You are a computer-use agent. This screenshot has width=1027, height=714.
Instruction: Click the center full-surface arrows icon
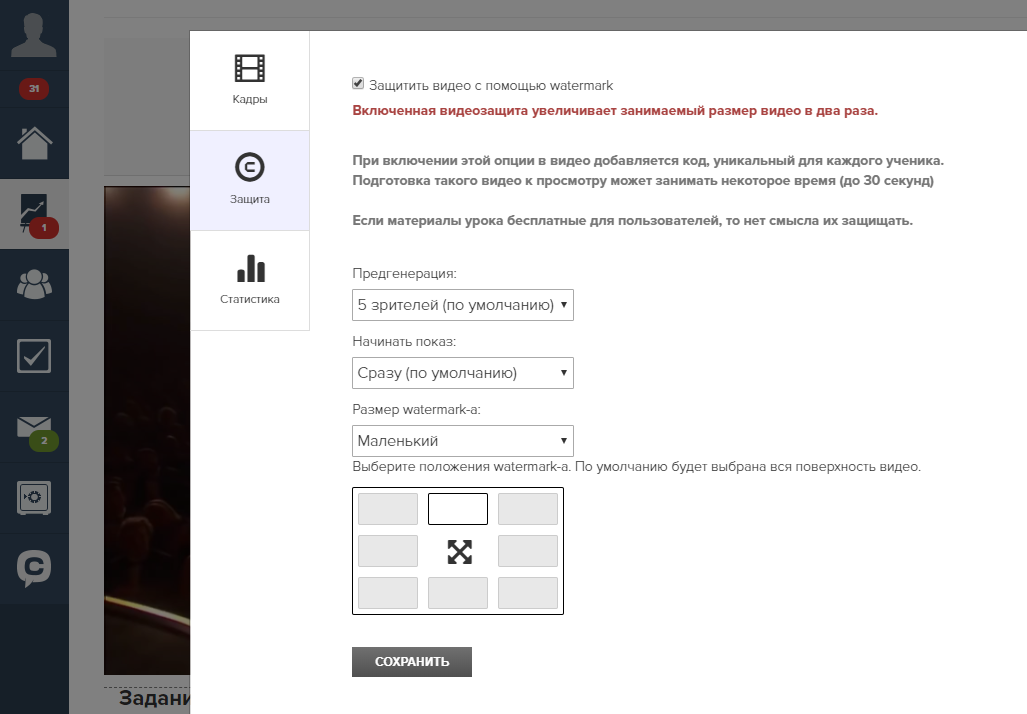pyautogui.click(x=459, y=552)
